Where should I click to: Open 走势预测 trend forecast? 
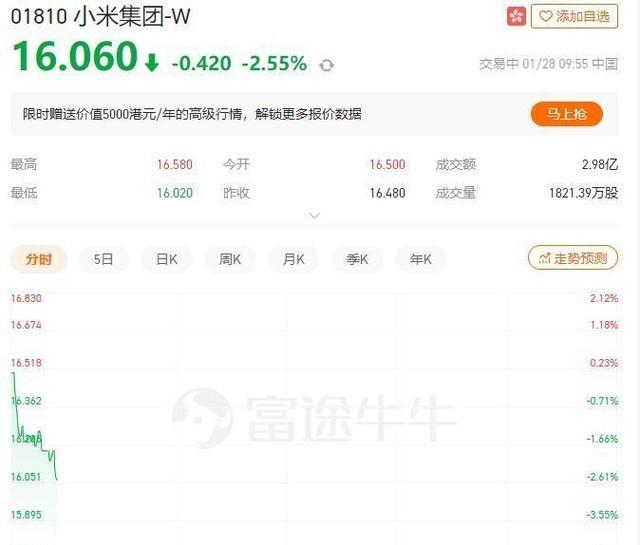click(x=573, y=258)
